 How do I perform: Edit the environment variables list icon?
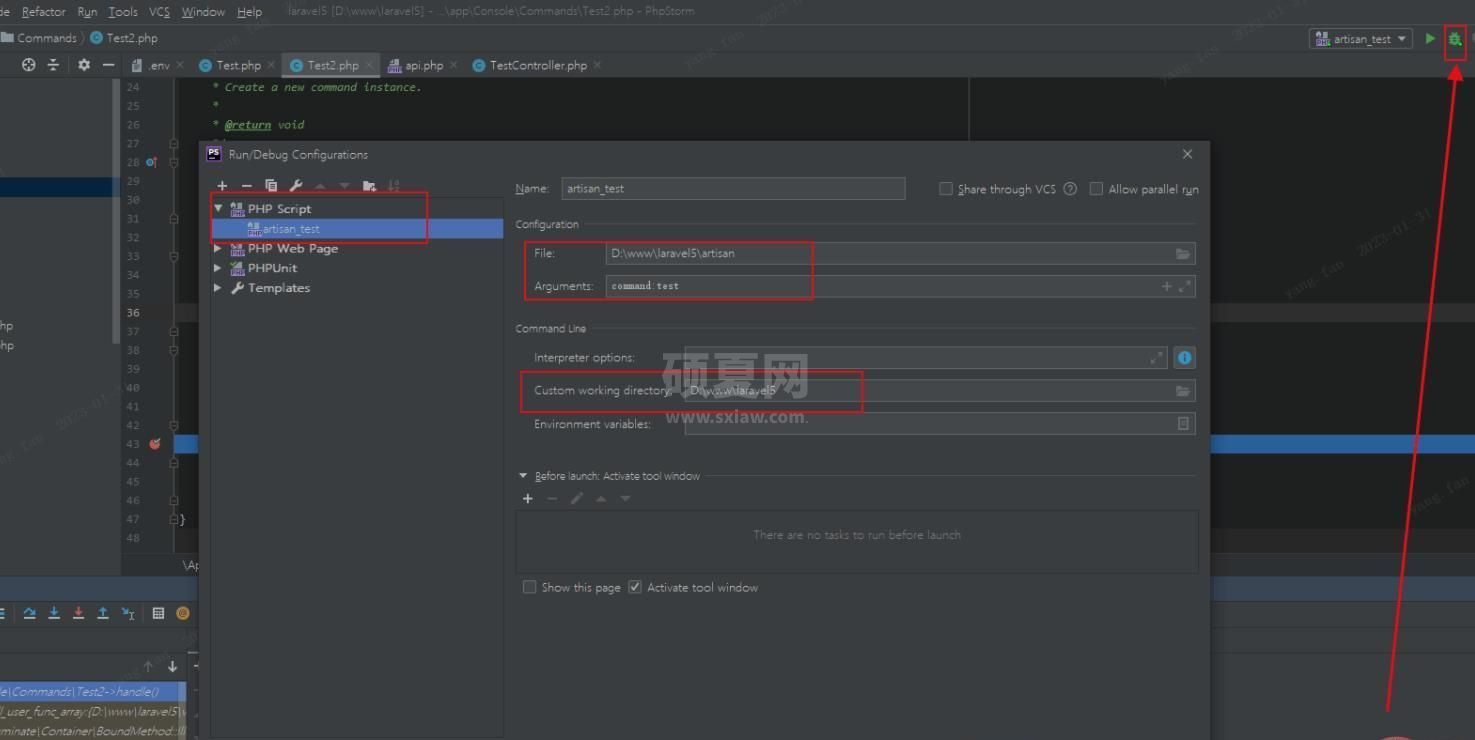pos(1183,424)
